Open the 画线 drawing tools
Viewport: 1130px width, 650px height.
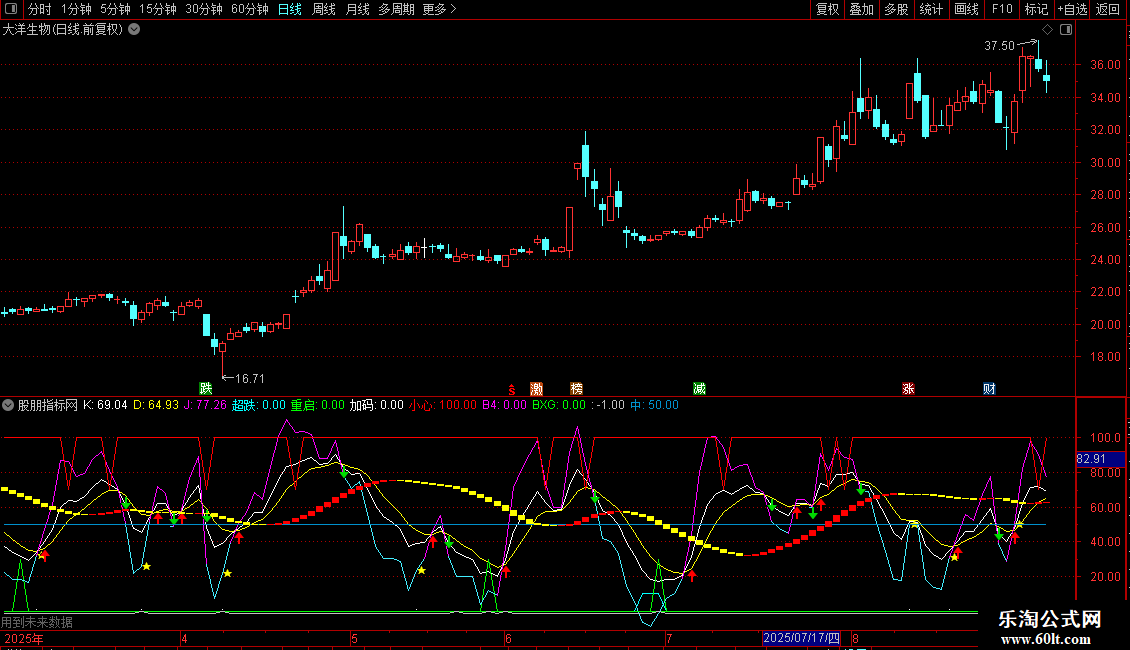pos(966,9)
